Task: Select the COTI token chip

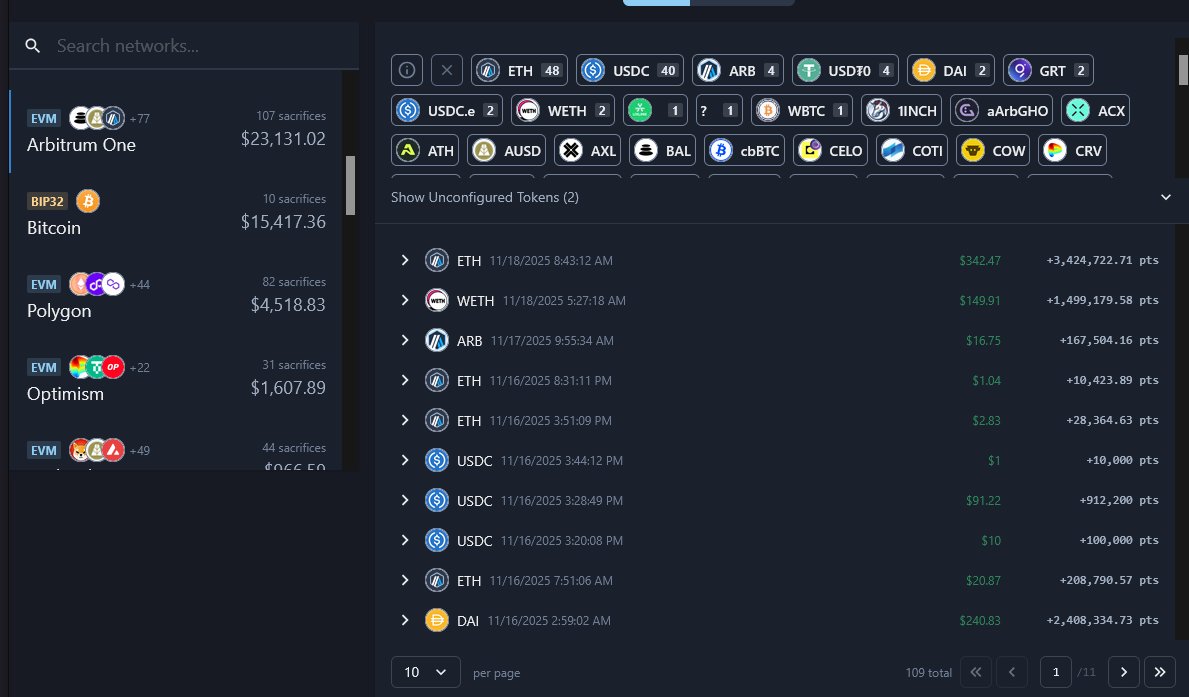Action: point(911,150)
